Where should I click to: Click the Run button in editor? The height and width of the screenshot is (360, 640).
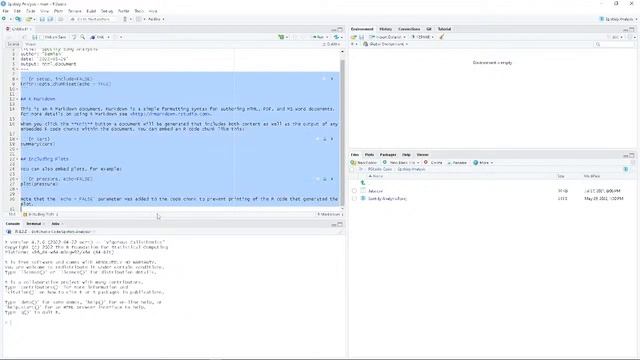coord(318,37)
